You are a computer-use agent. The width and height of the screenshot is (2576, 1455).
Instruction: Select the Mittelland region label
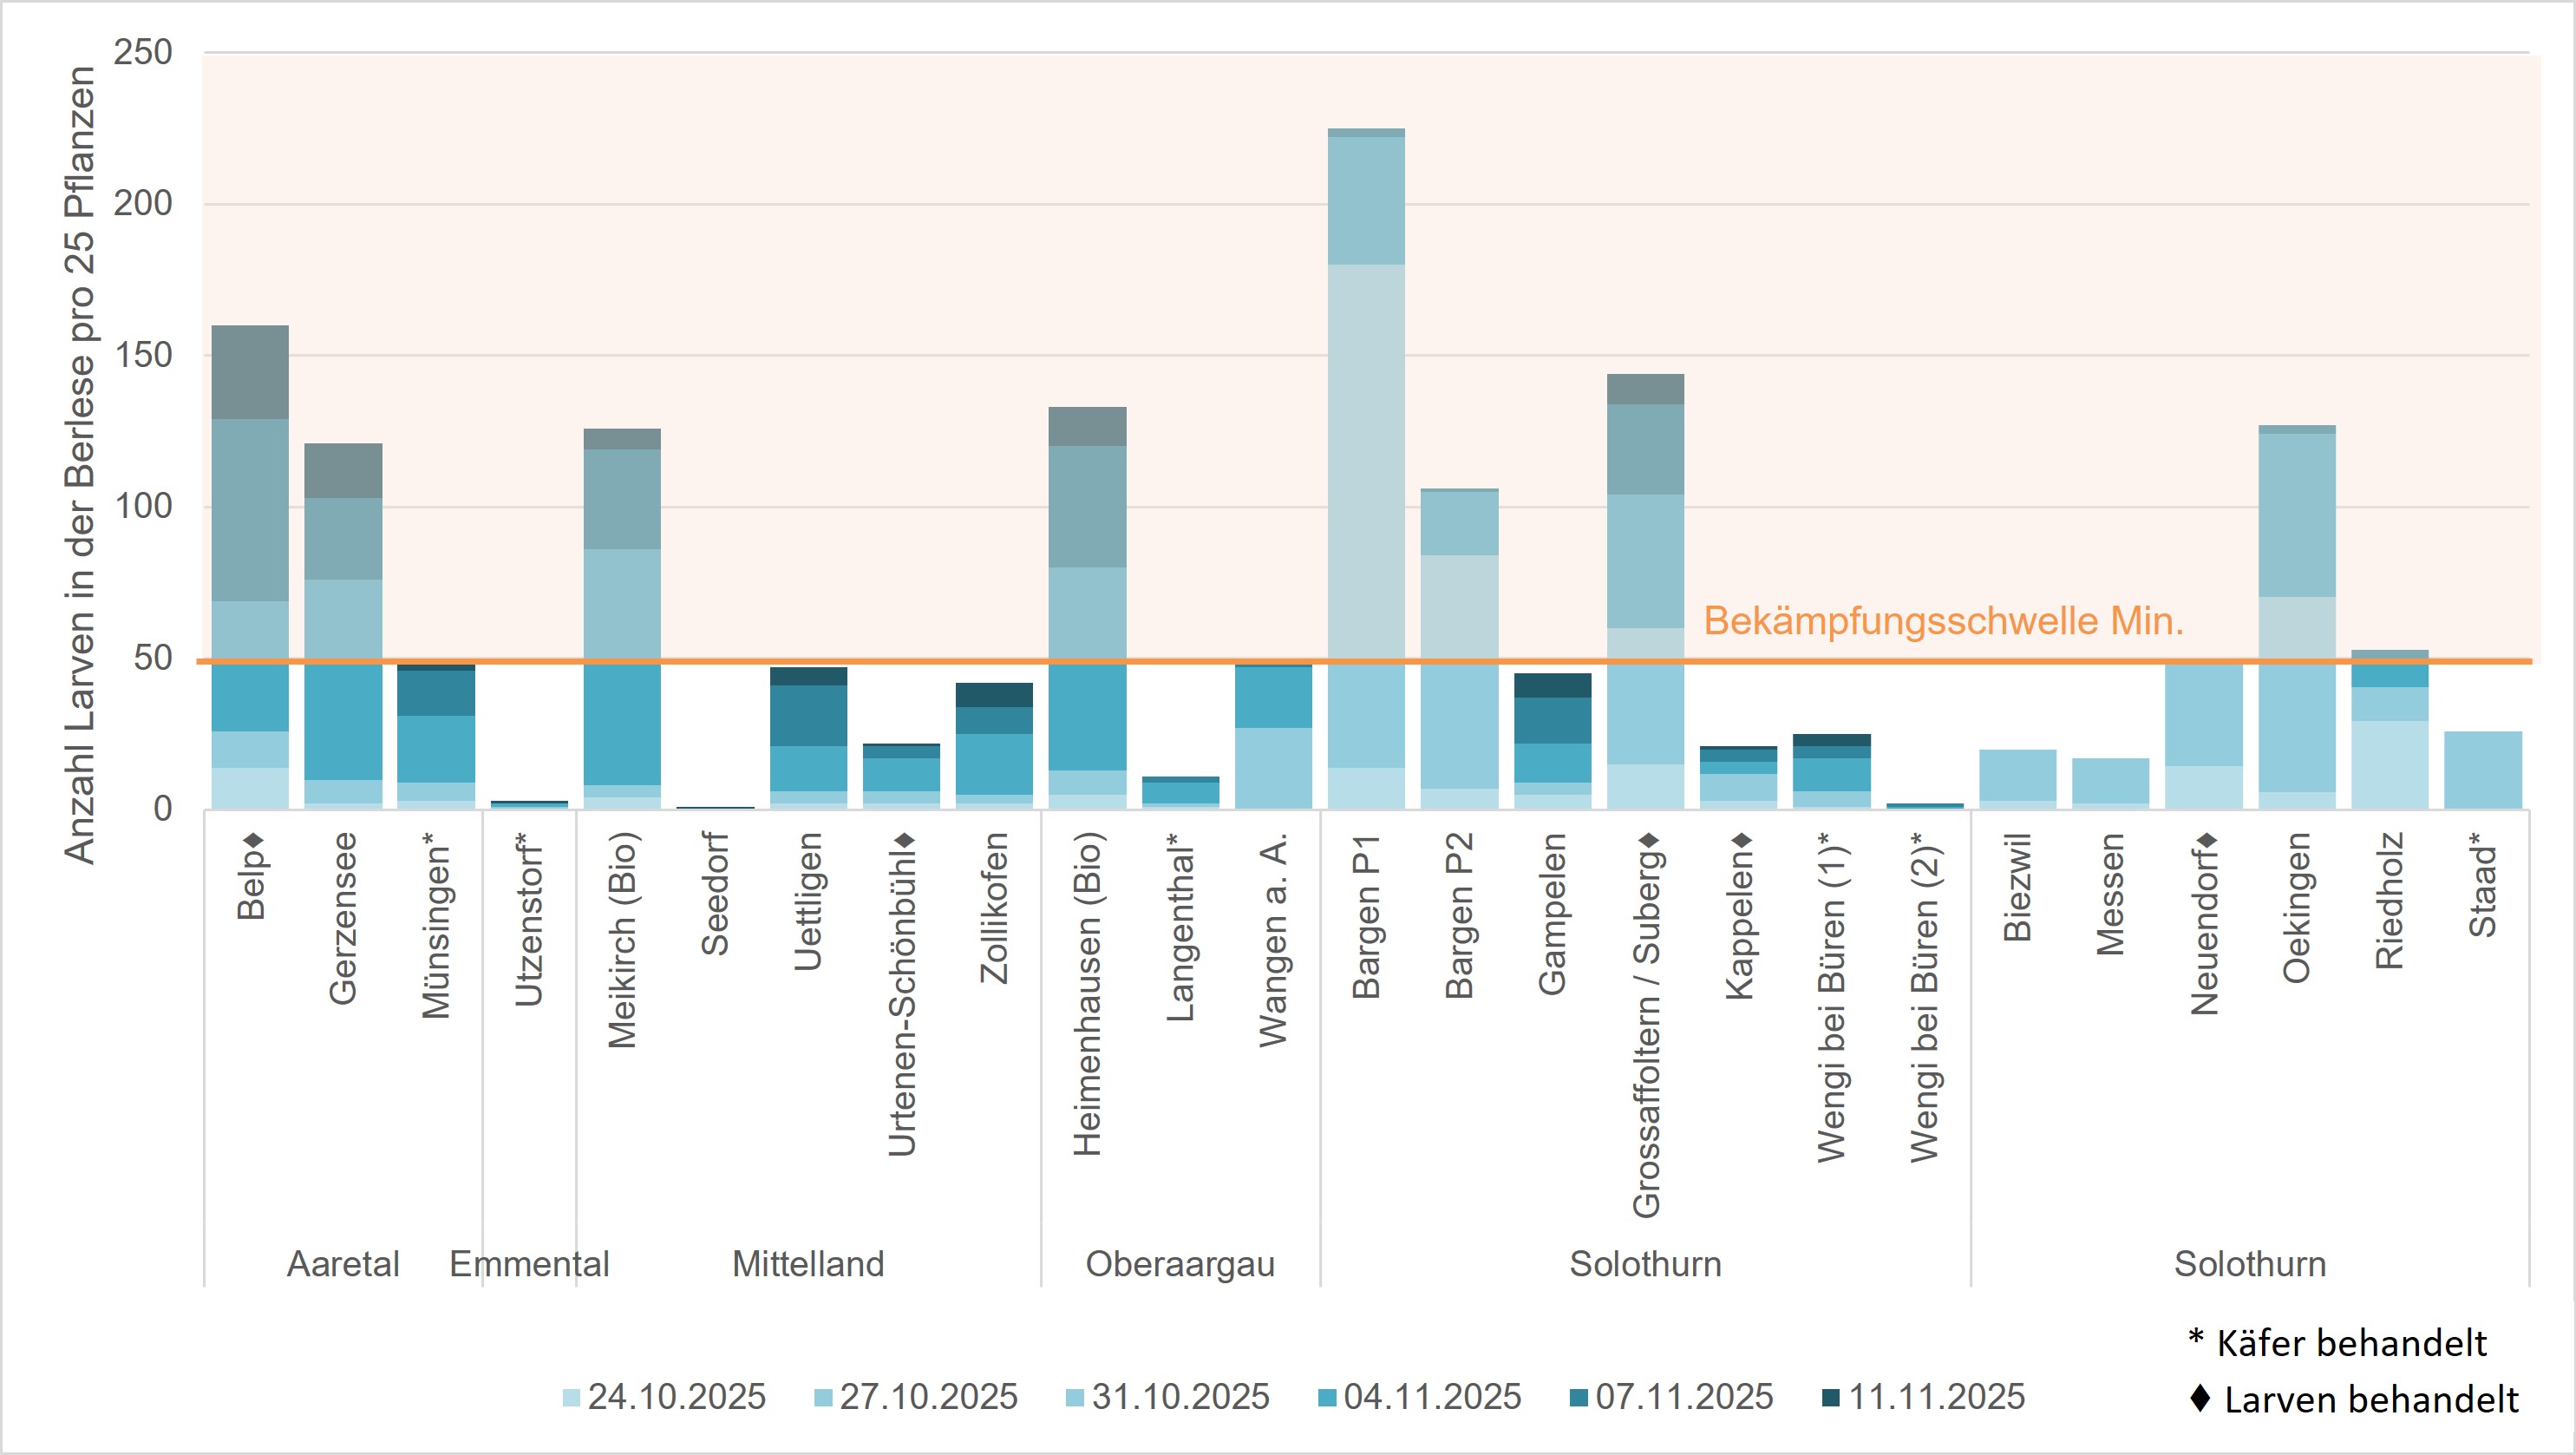[x=808, y=1264]
